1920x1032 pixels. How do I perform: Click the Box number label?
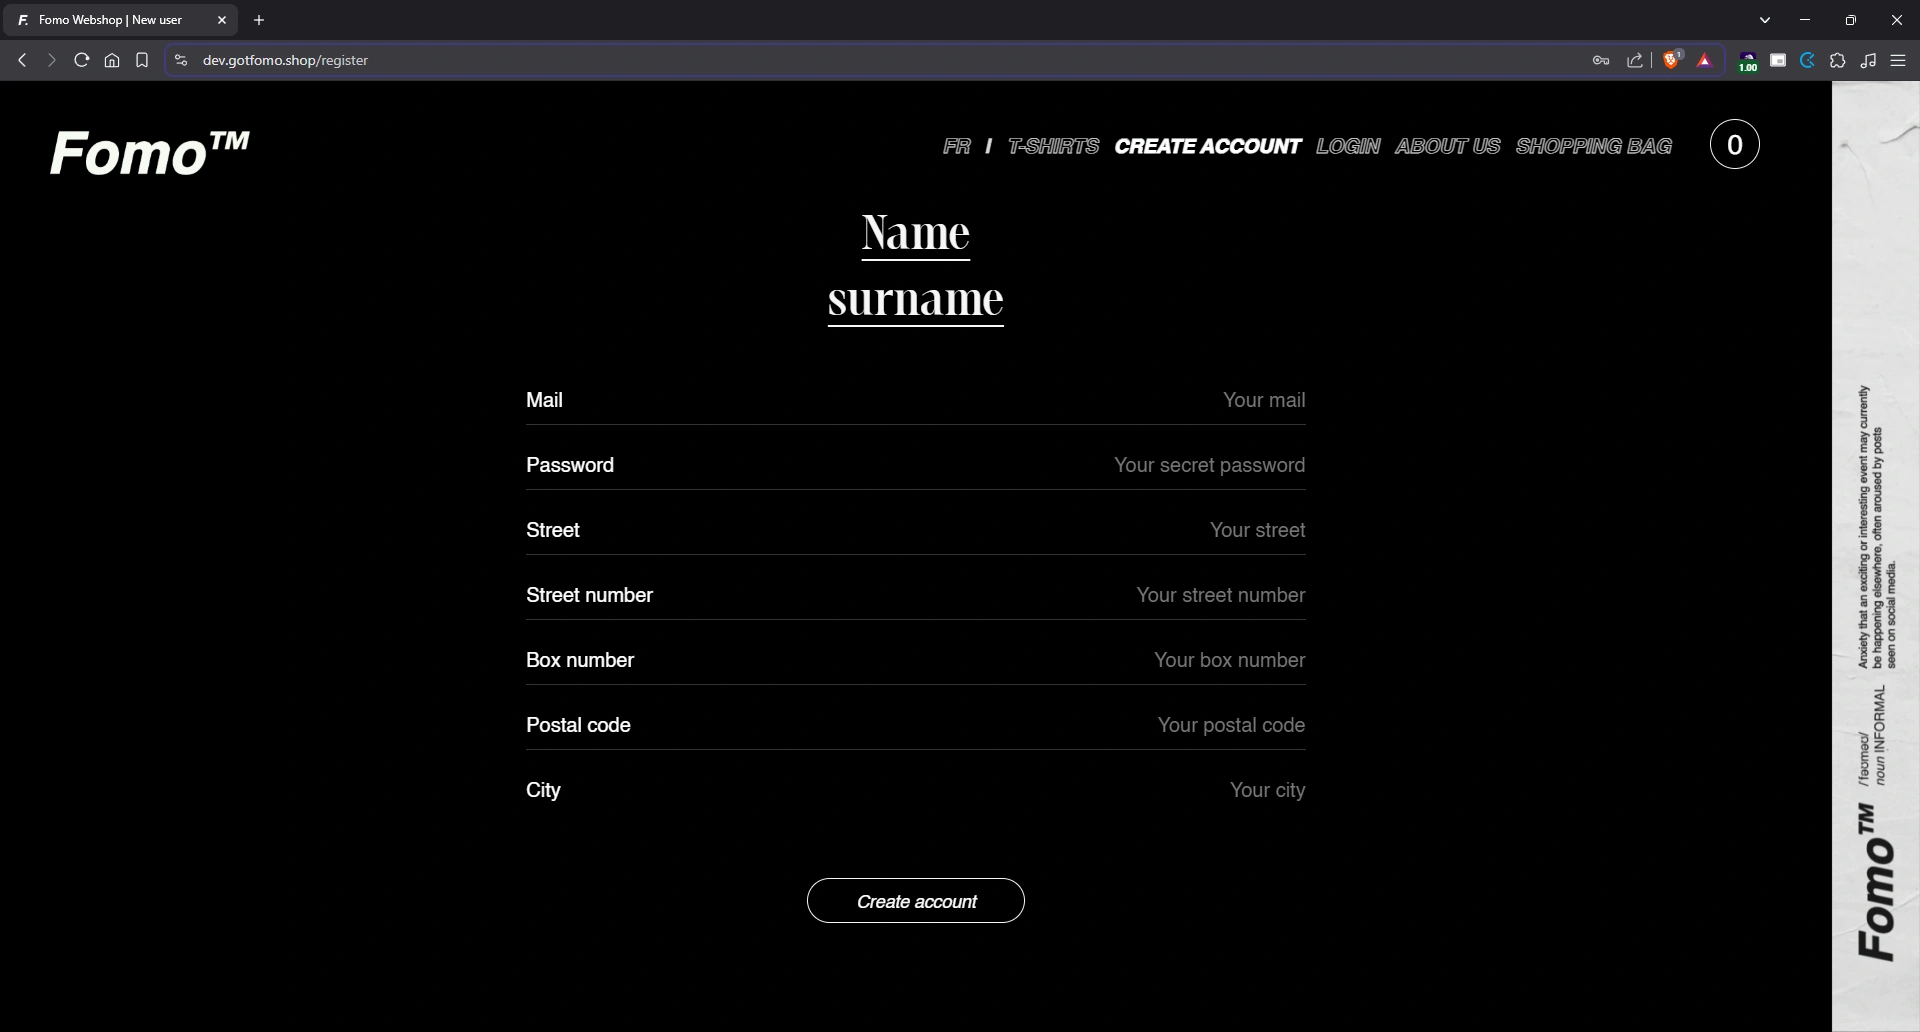(x=580, y=660)
